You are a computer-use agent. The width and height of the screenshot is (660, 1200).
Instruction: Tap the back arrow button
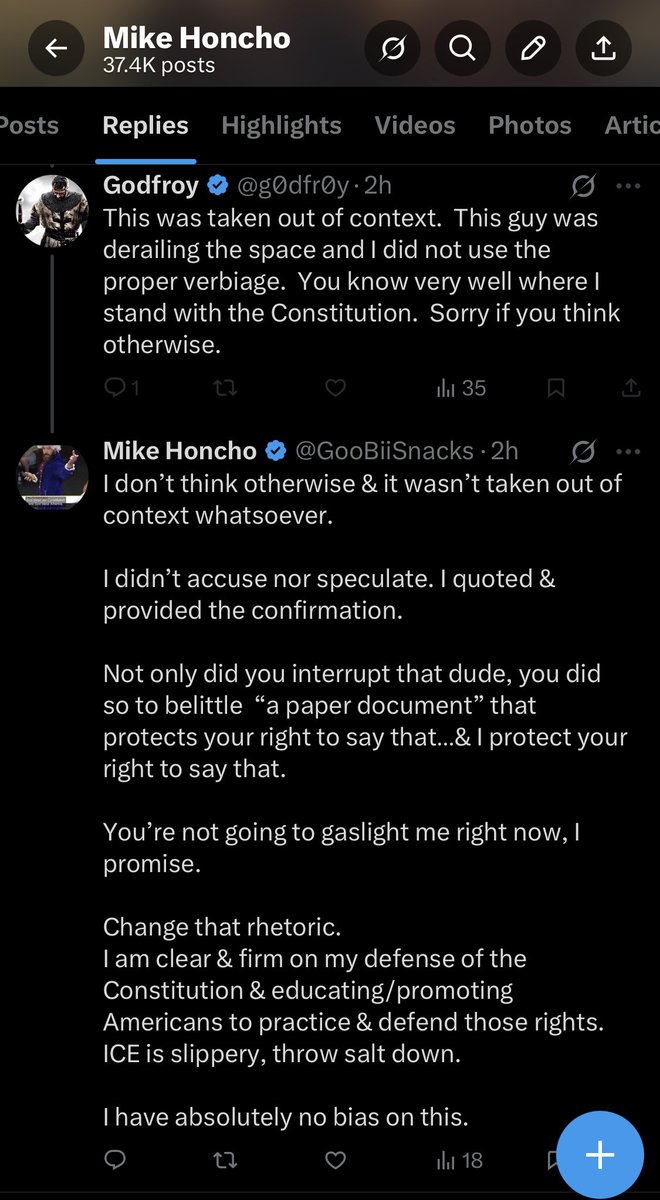coord(56,49)
